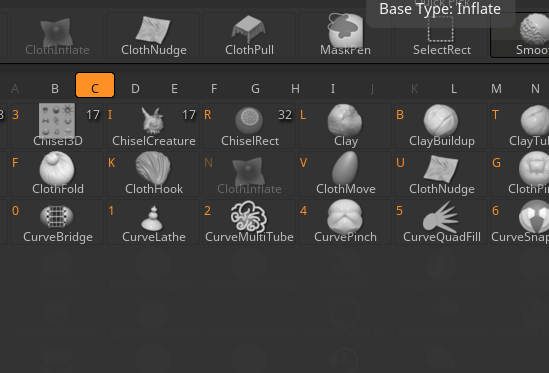Click the dimmed J letter filter
This screenshot has height=373, width=549.
pos(372,89)
